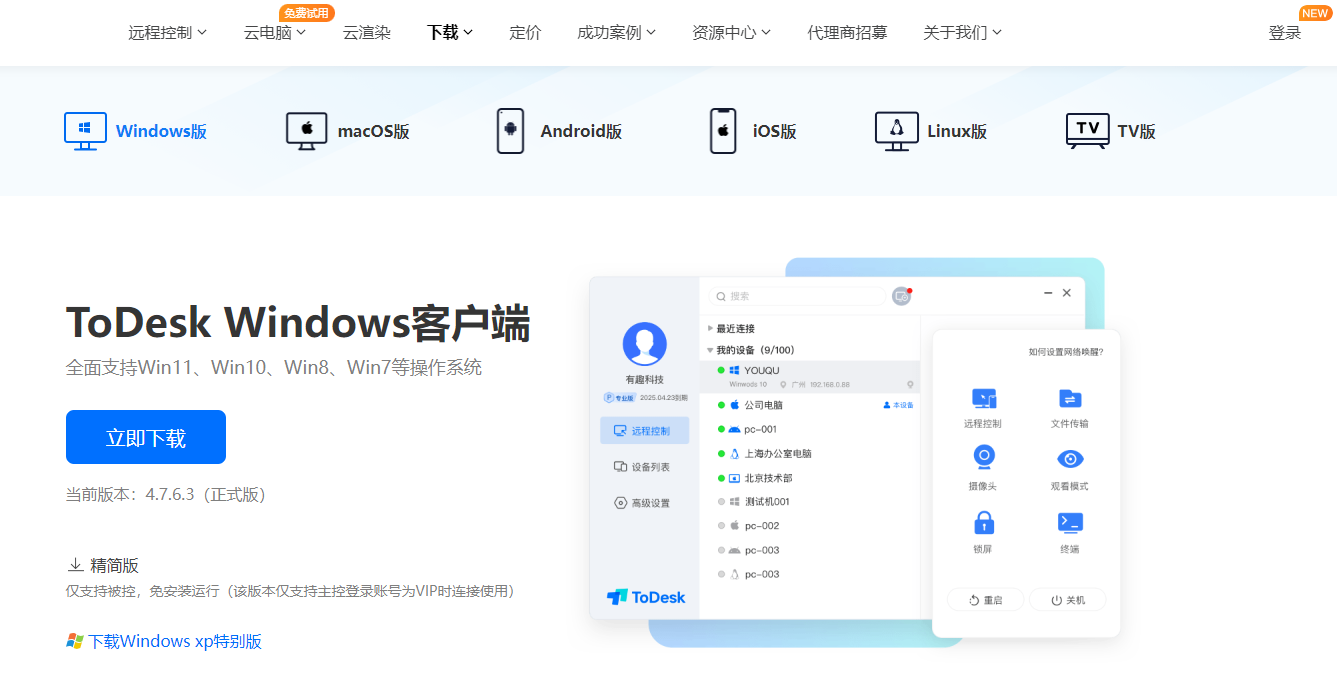Click the ToDesk logo in the preview
The height and width of the screenshot is (677, 1337).
646,597
